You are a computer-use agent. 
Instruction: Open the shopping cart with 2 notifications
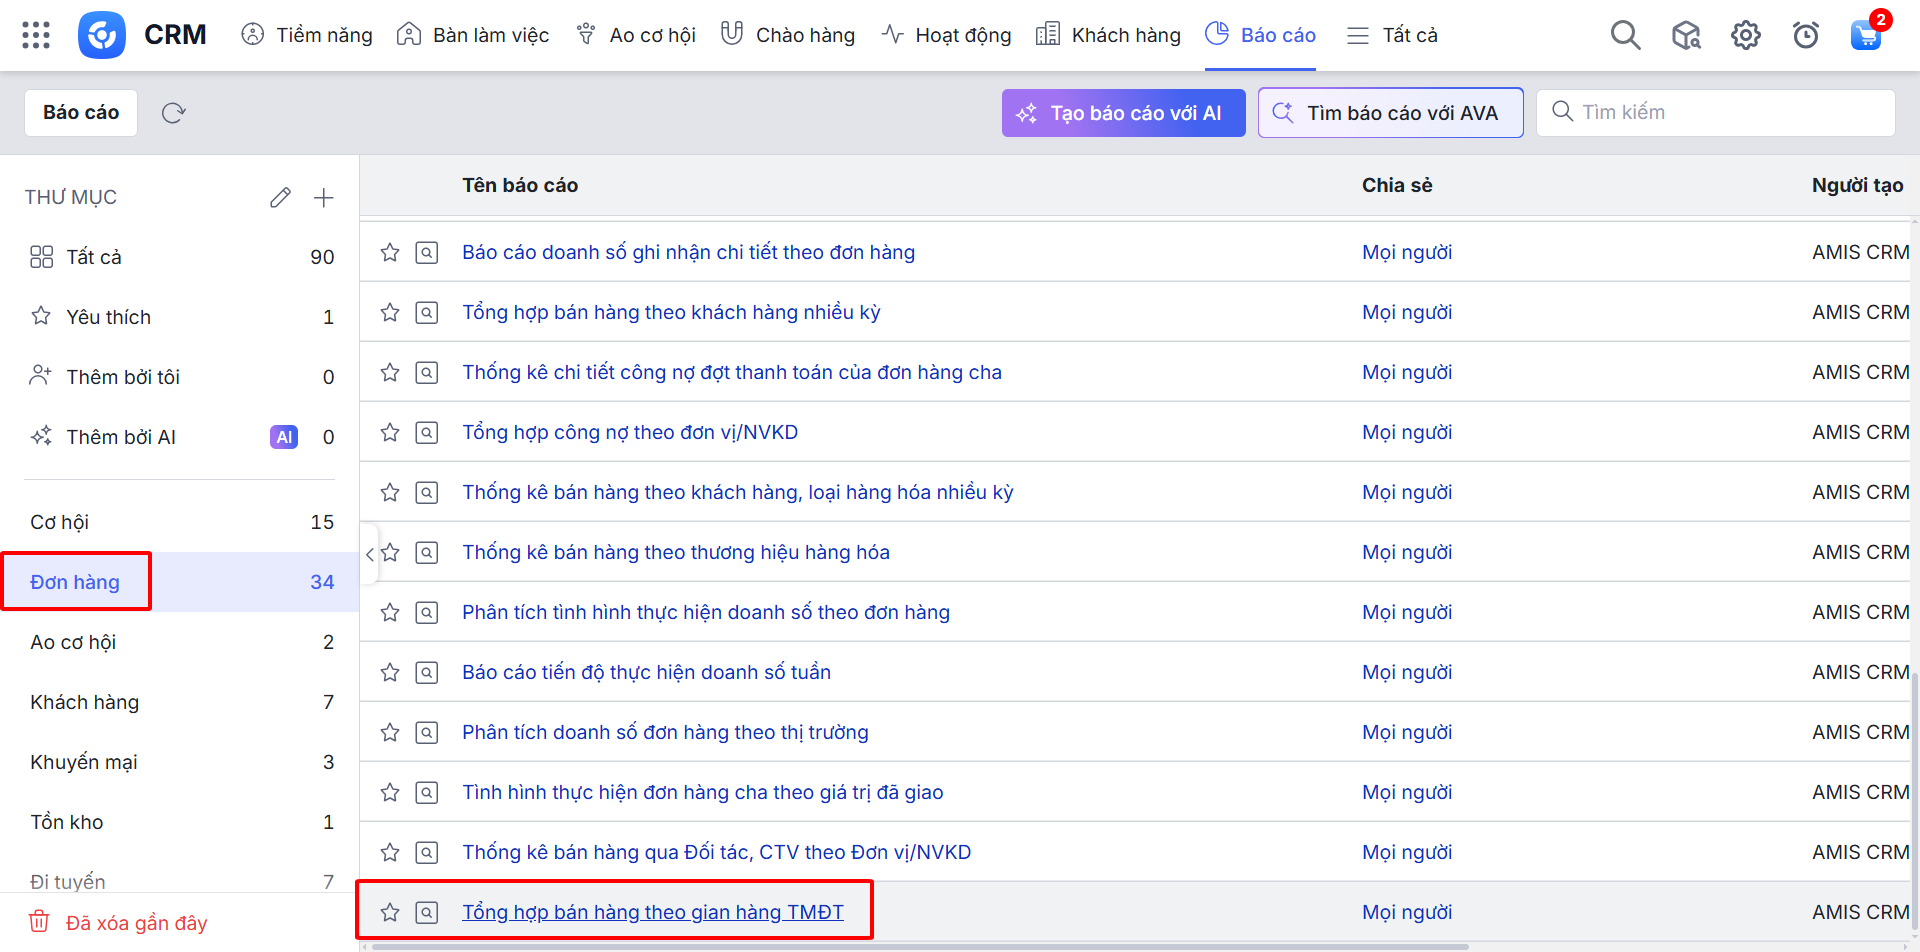click(1865, 35)
